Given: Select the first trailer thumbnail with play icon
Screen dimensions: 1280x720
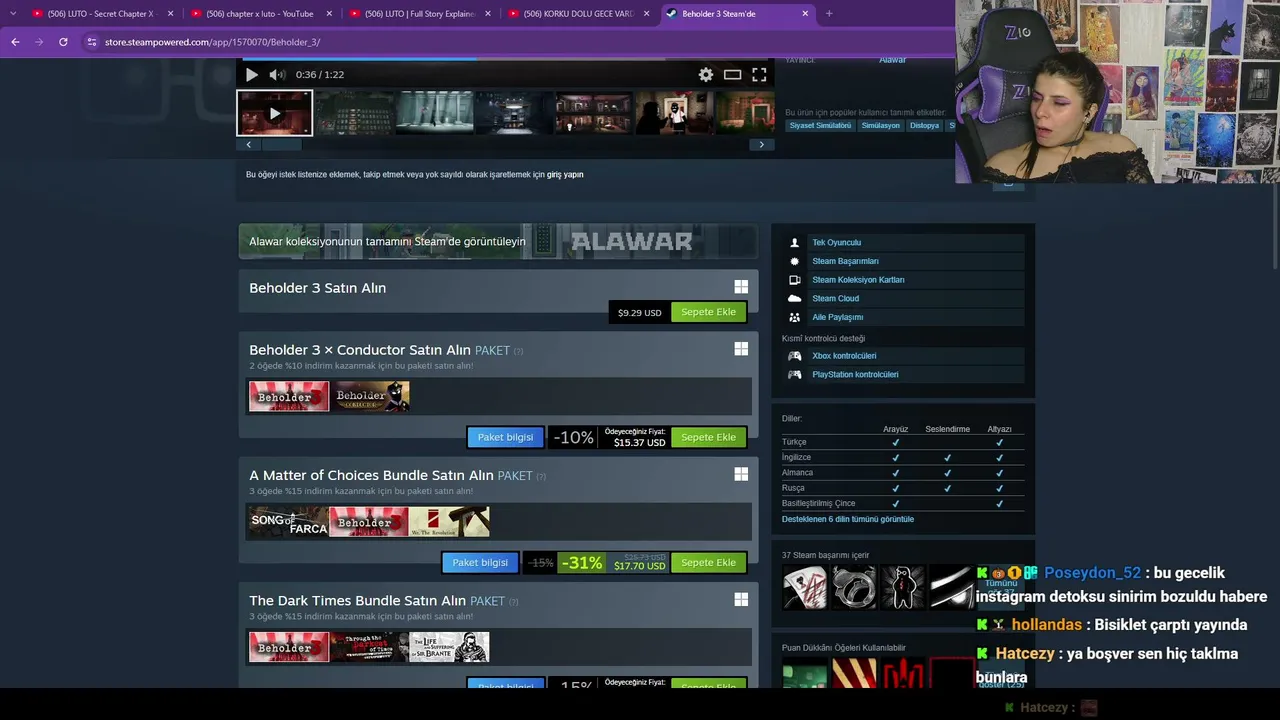Looking at the screenshot, I should pos(275,113).
